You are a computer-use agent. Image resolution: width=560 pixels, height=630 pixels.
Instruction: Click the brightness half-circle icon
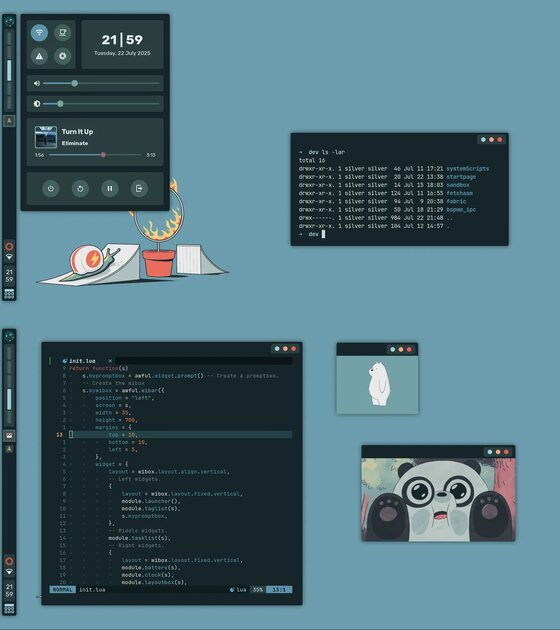(x=37, y=104)
